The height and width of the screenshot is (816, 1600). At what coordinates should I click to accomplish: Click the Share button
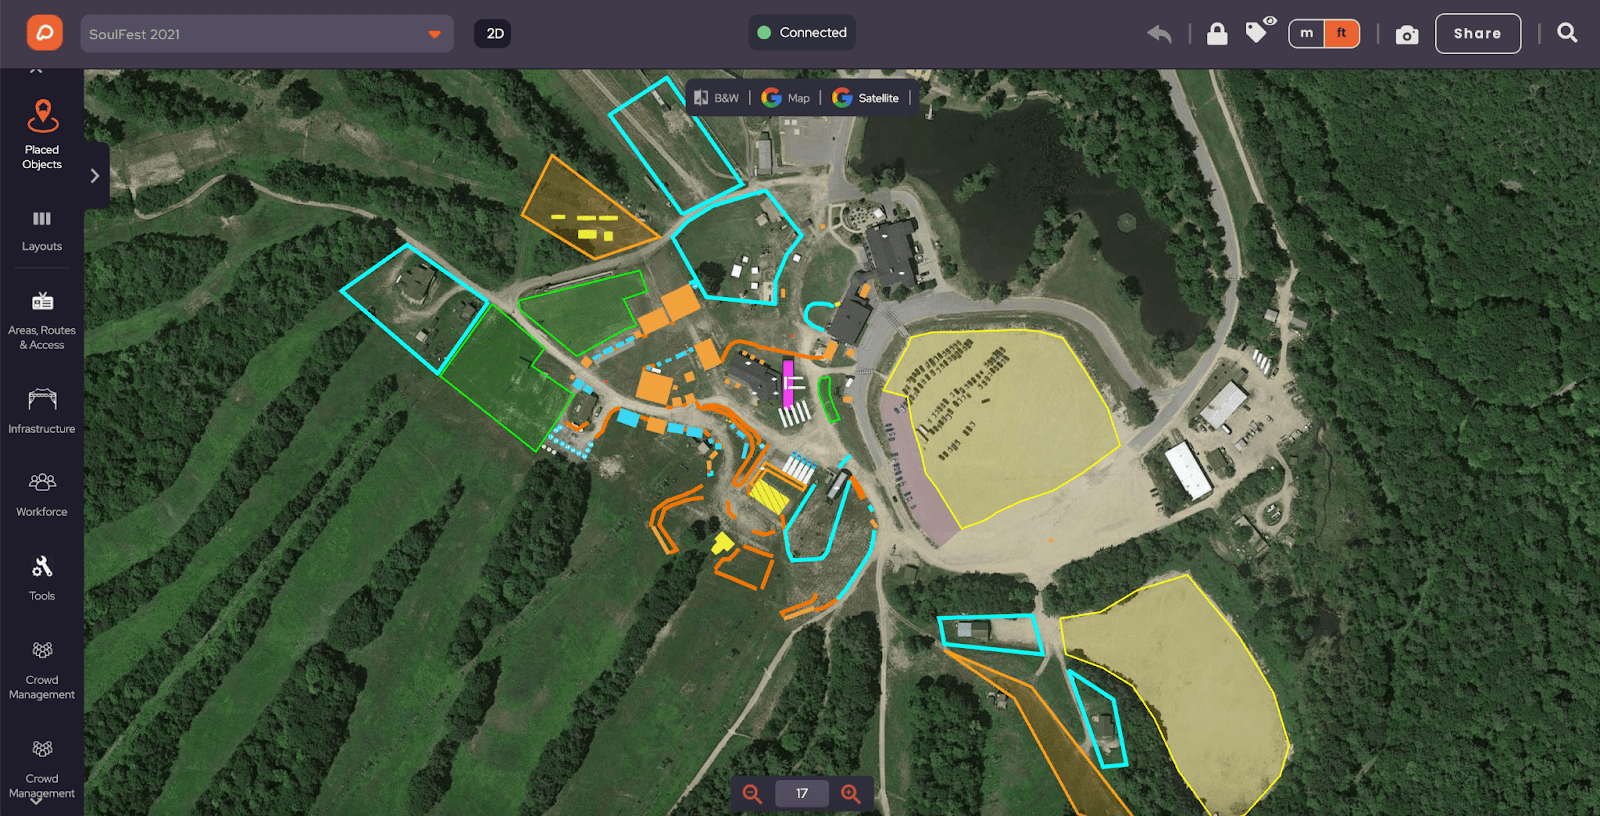coord(1478,34)
